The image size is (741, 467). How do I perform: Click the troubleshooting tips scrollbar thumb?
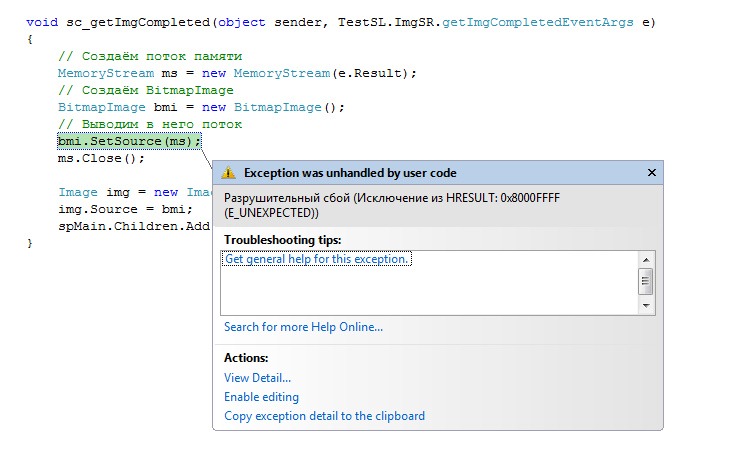pos(646,281)
